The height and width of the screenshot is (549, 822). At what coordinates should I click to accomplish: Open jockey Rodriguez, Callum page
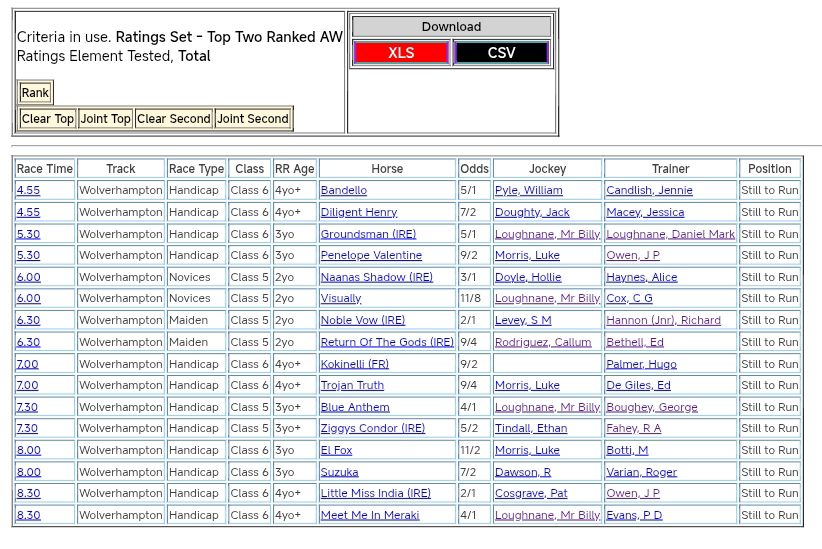pos(543,342)
